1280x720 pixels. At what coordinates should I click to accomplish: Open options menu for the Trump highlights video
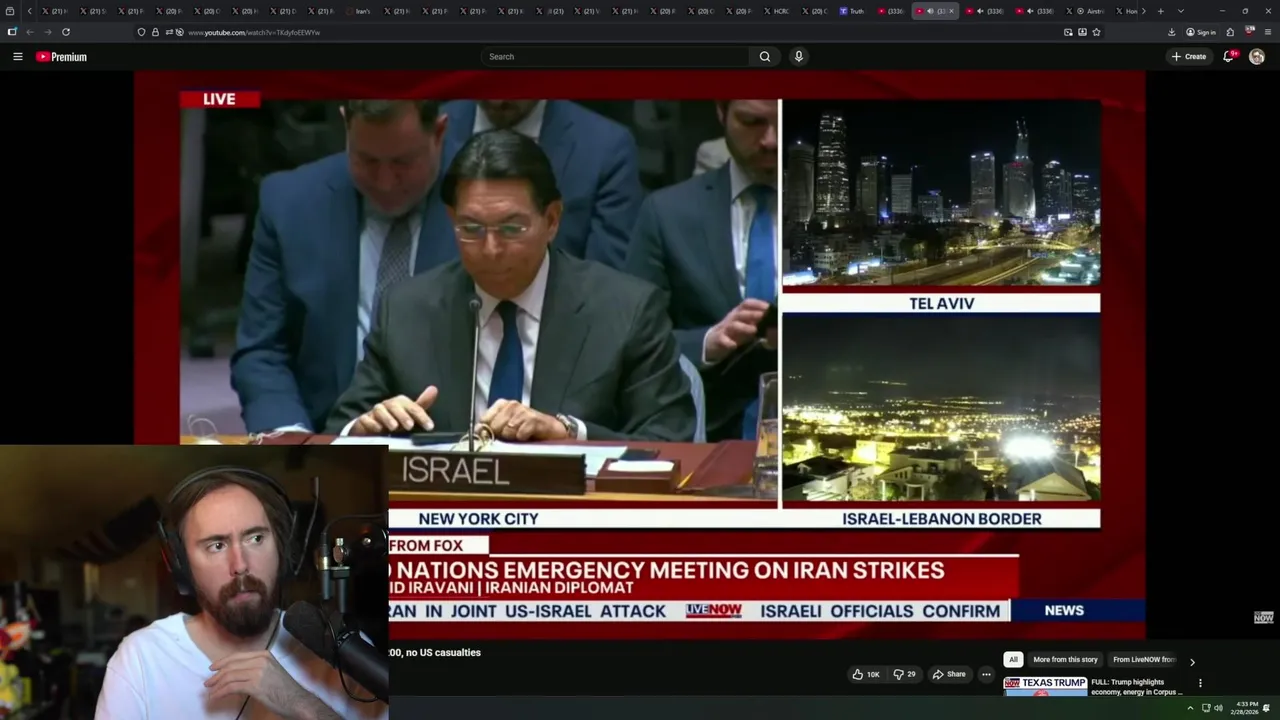(x=1200, y=684)
